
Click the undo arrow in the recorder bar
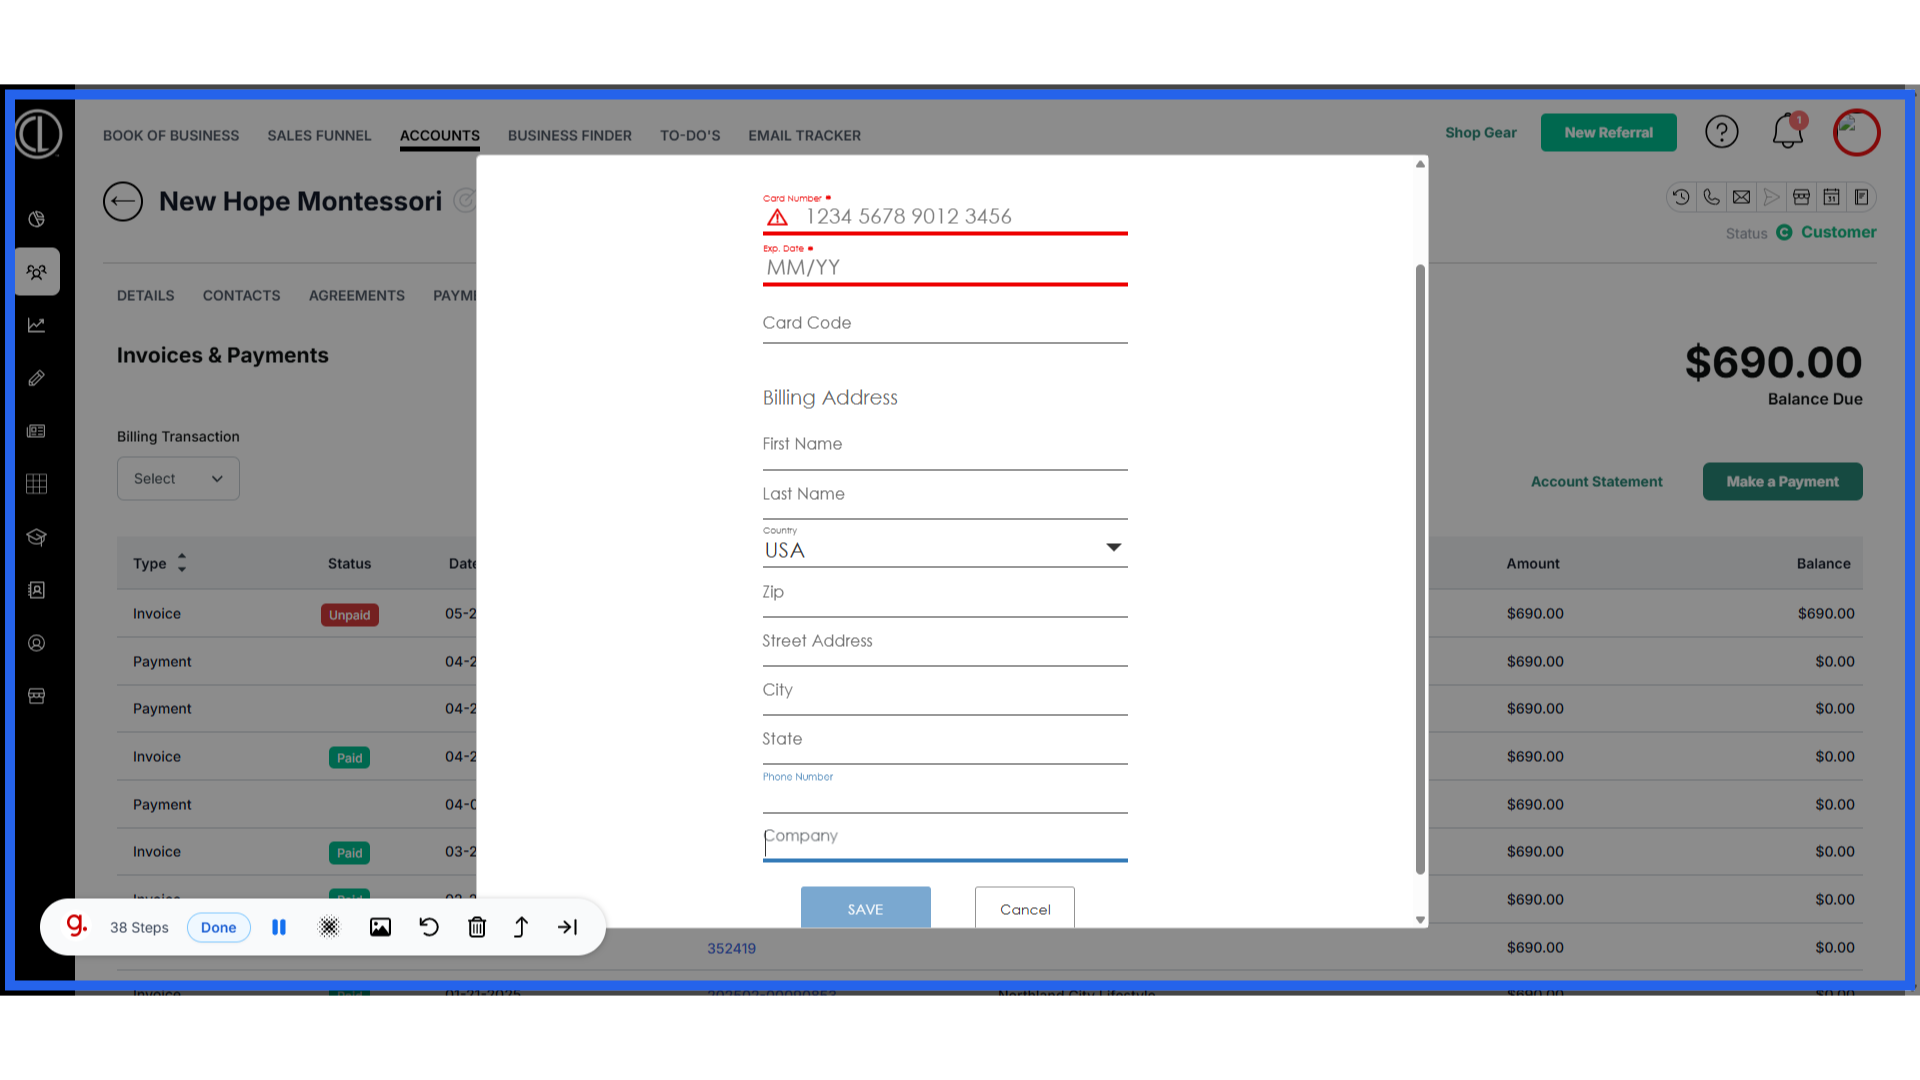tap(429, 927)
